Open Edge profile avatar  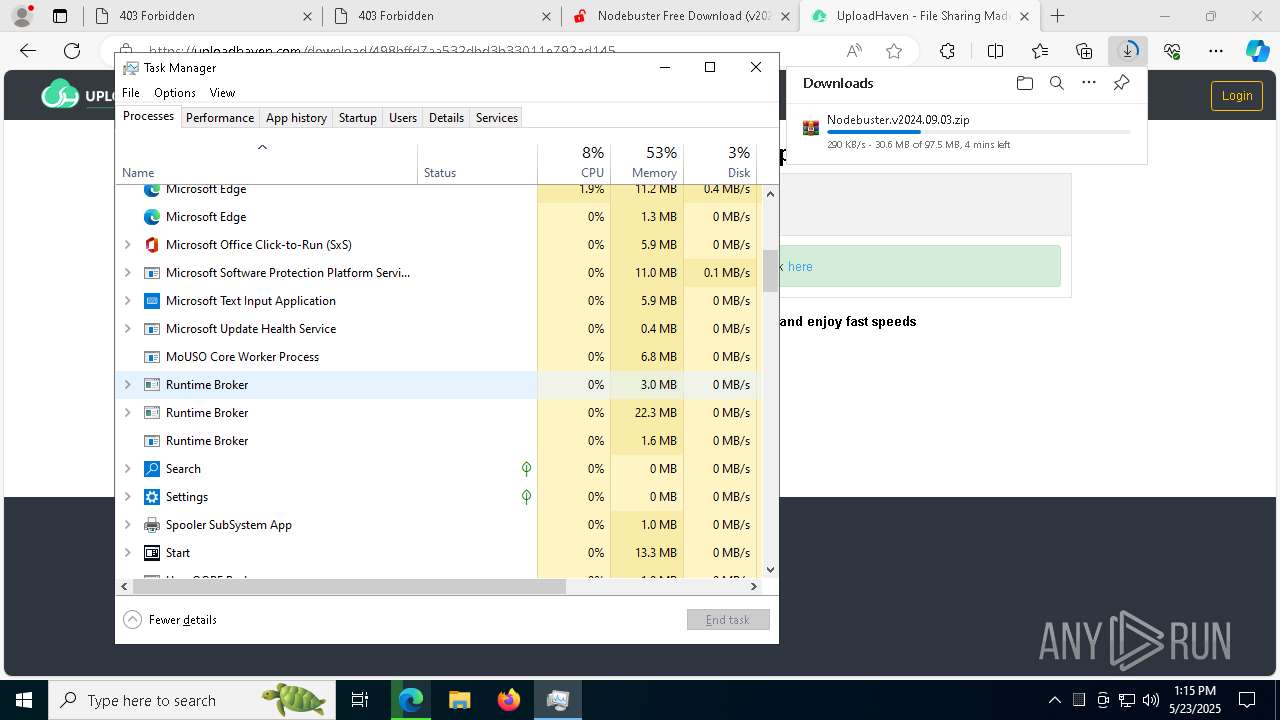point(22,16)
